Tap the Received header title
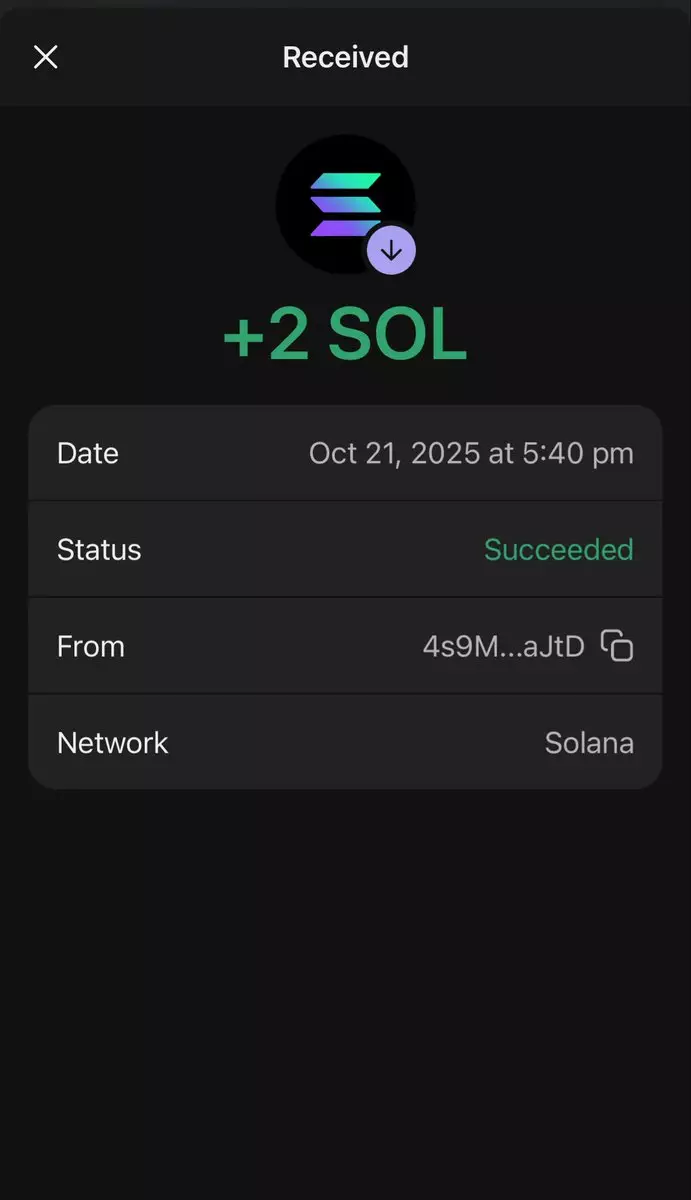 point(345,57)
